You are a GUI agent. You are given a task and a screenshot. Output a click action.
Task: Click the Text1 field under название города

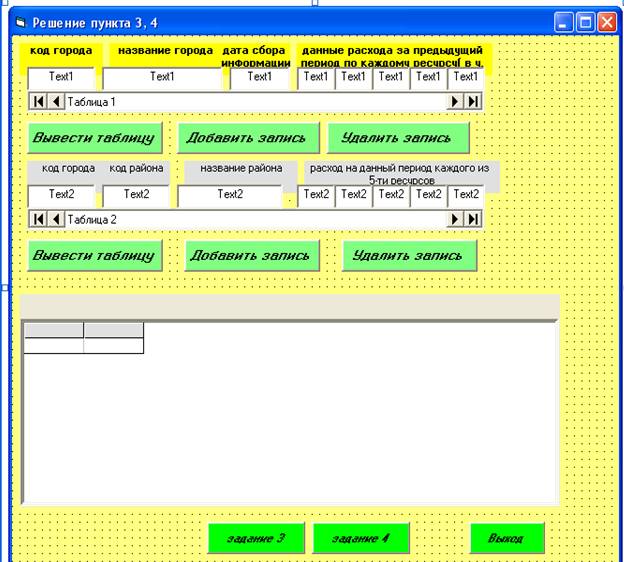162,77
